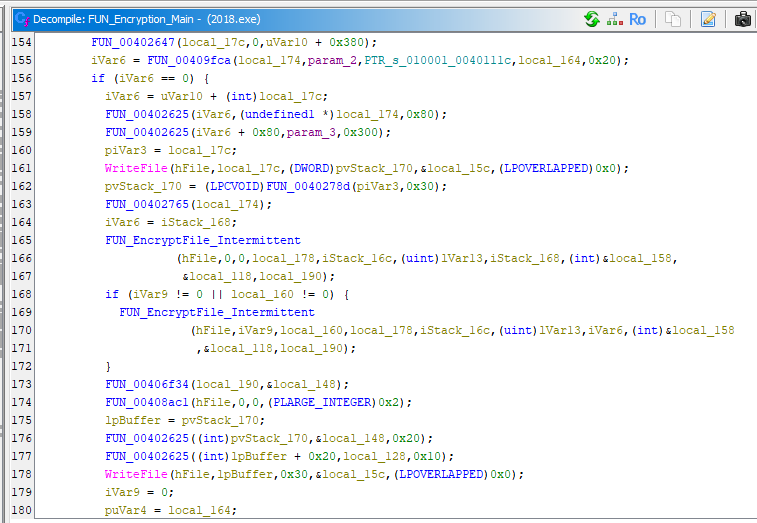Screen dimensions: 757x523
Task: Take a snapshot with the camera icon
Action: click(x=742, y=19)
